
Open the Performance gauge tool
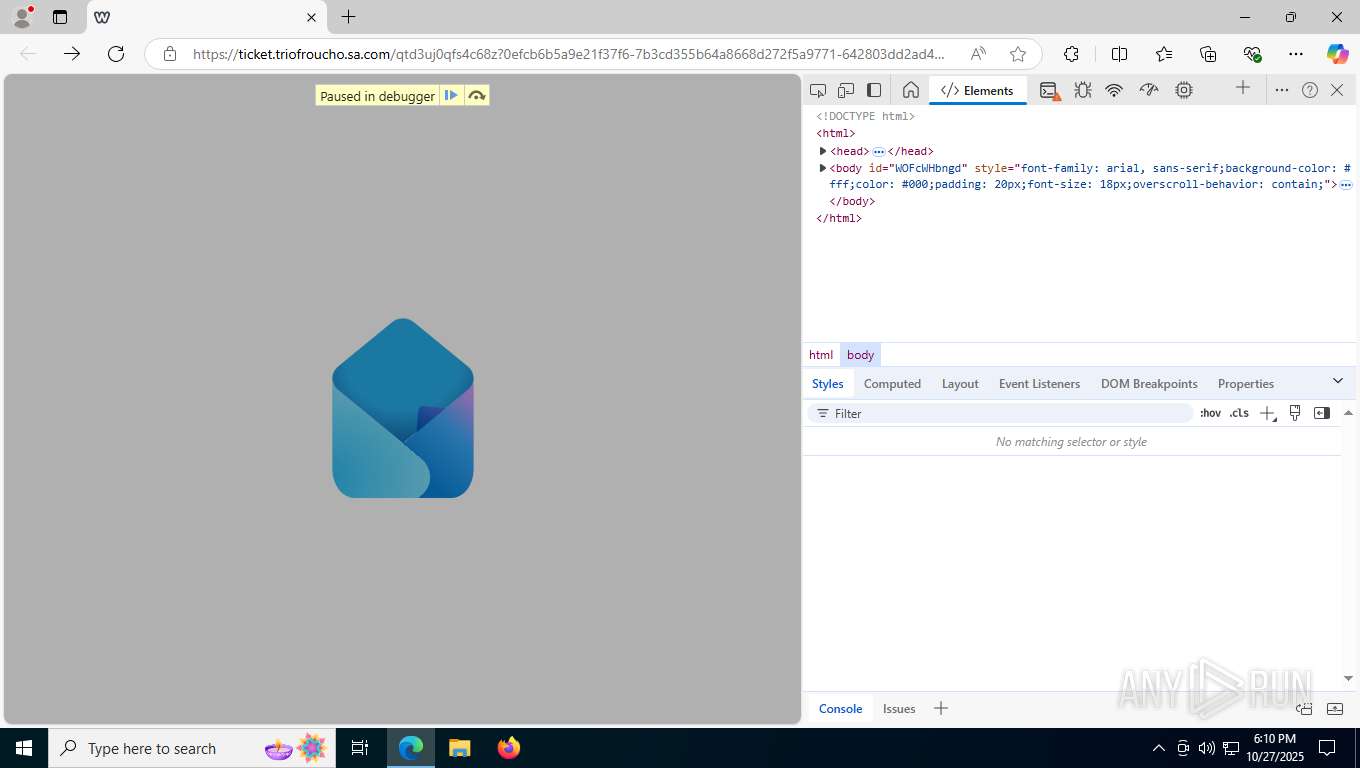1149,90
